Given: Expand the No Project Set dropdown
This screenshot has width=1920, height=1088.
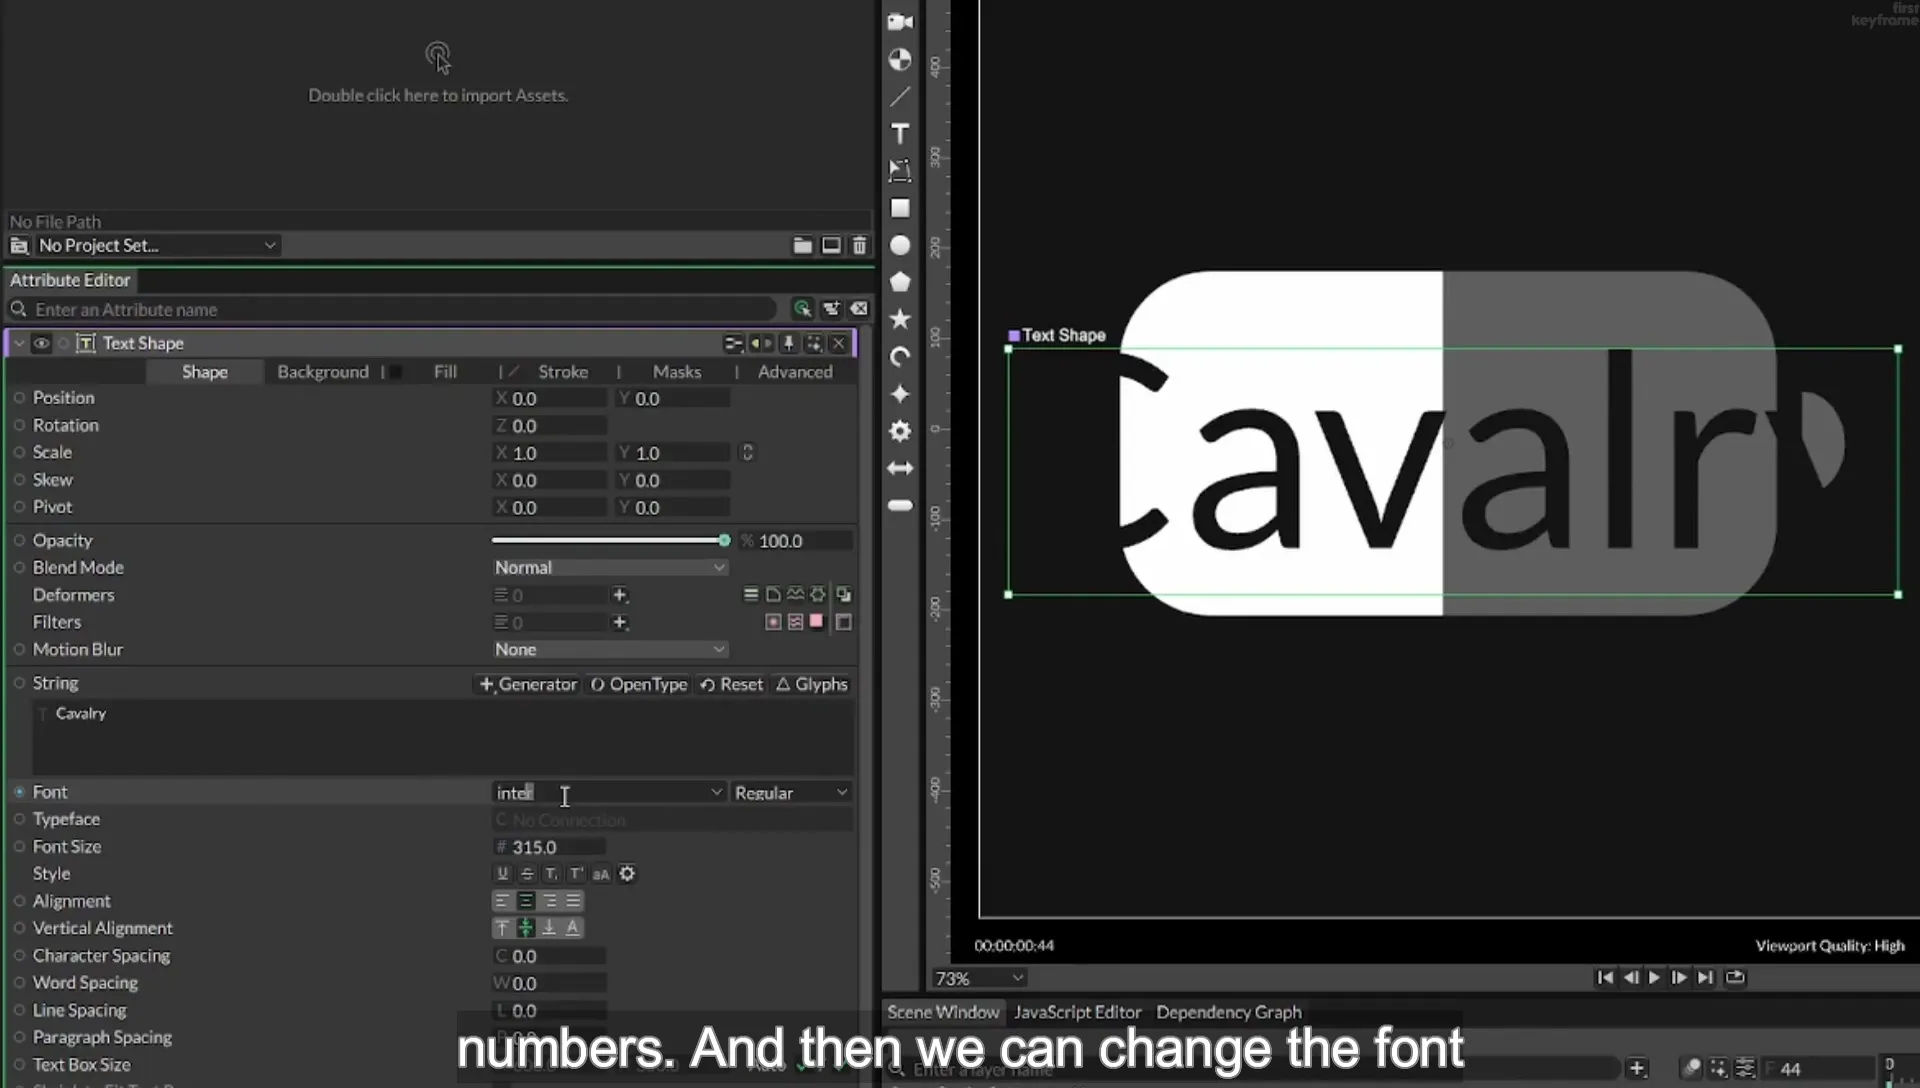Looking at the screenshot, I should click(157, 245).
